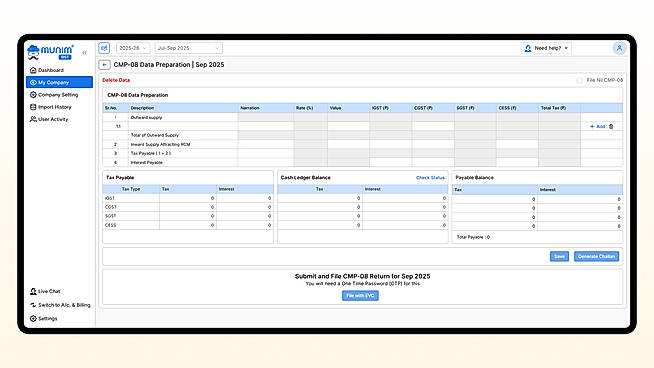Click the Narration field in row 1.1

point(266,126)
